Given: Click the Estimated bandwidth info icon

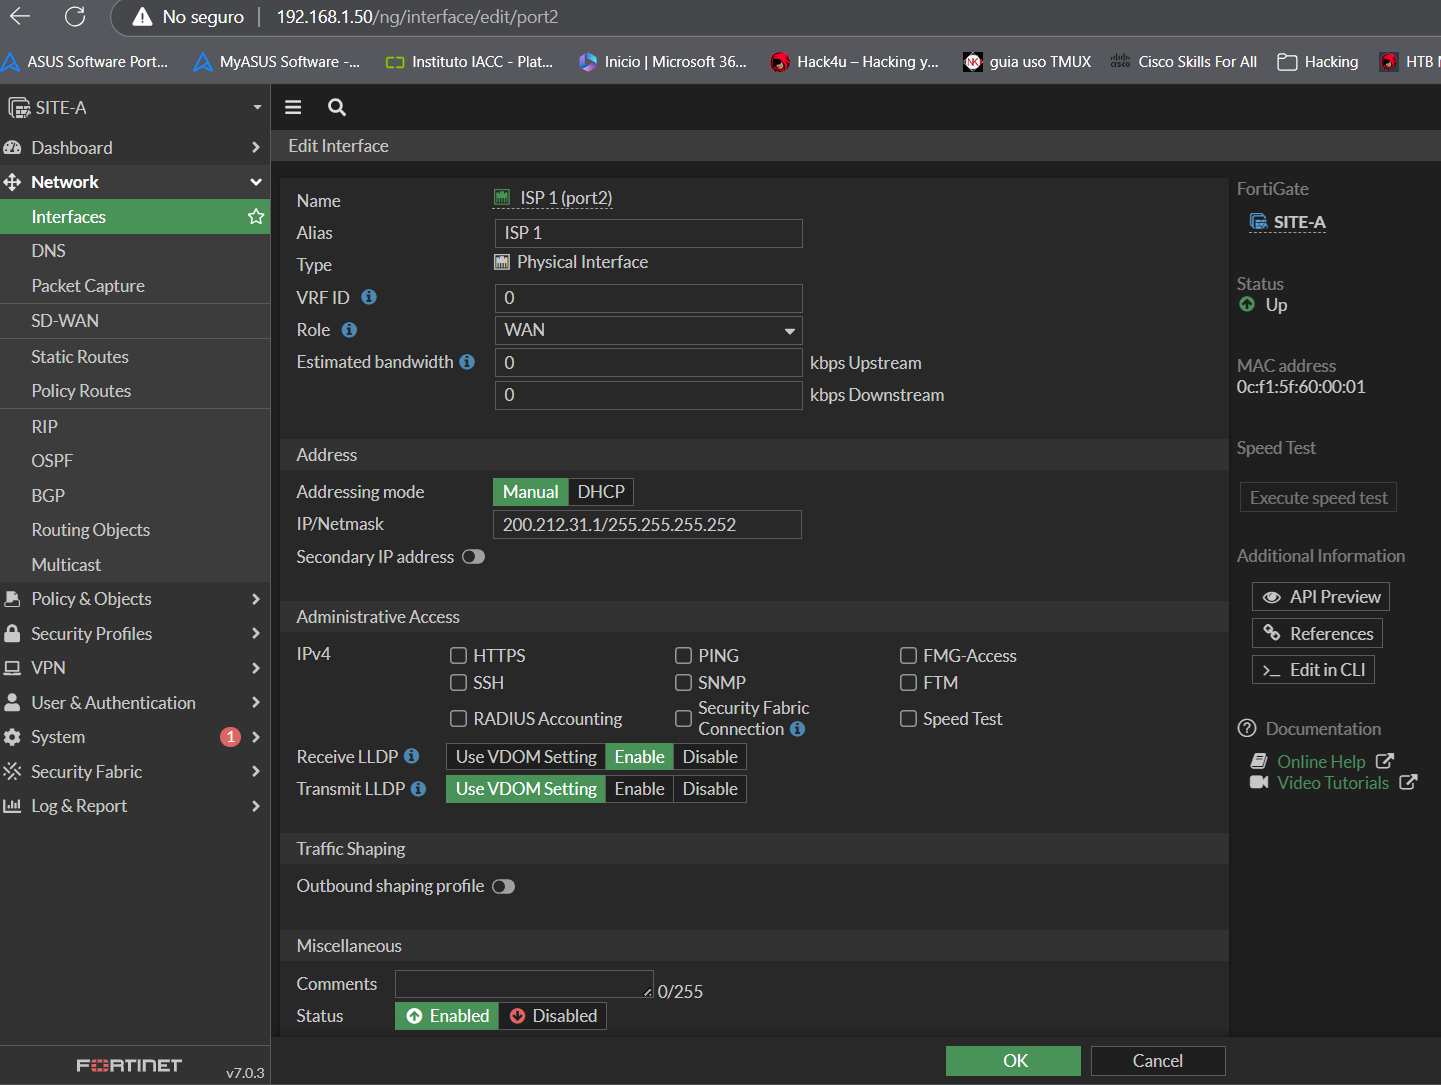Looking at the screenshot, I should pos(467,362).
